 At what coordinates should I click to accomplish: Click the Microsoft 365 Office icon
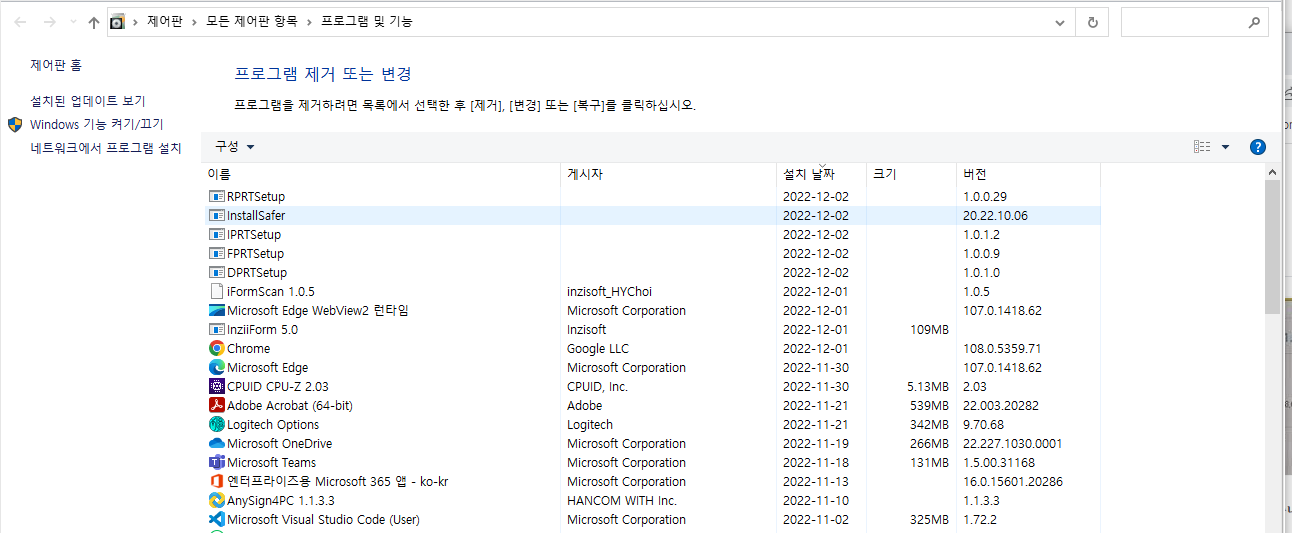(x=217, y=482)
